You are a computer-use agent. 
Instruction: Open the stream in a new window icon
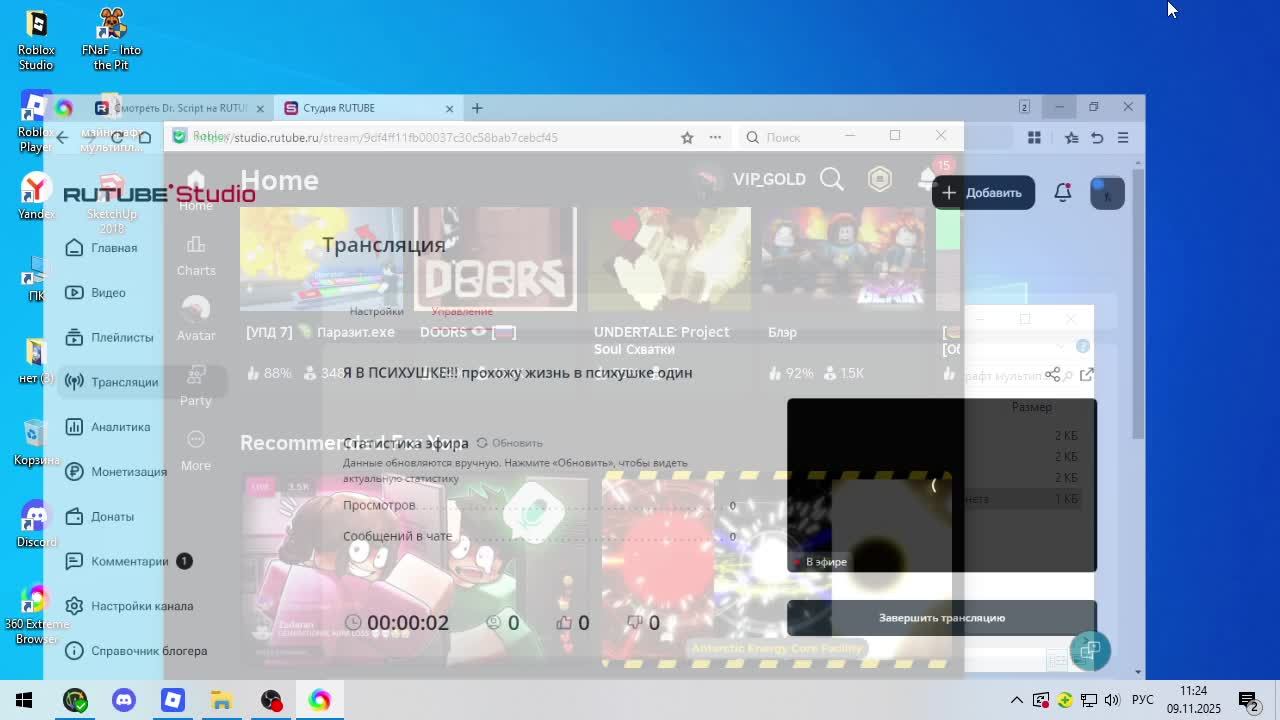[1087, 375]
